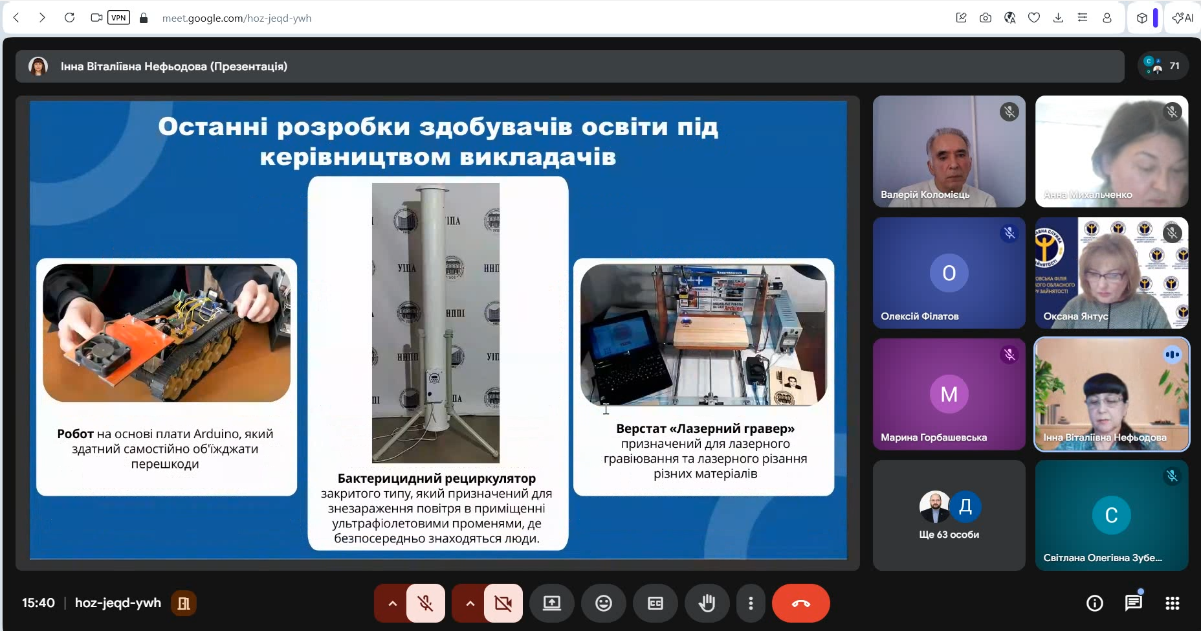The image size is (1201, 631).
Task: Turn on the camera
Action: [503, 603]
